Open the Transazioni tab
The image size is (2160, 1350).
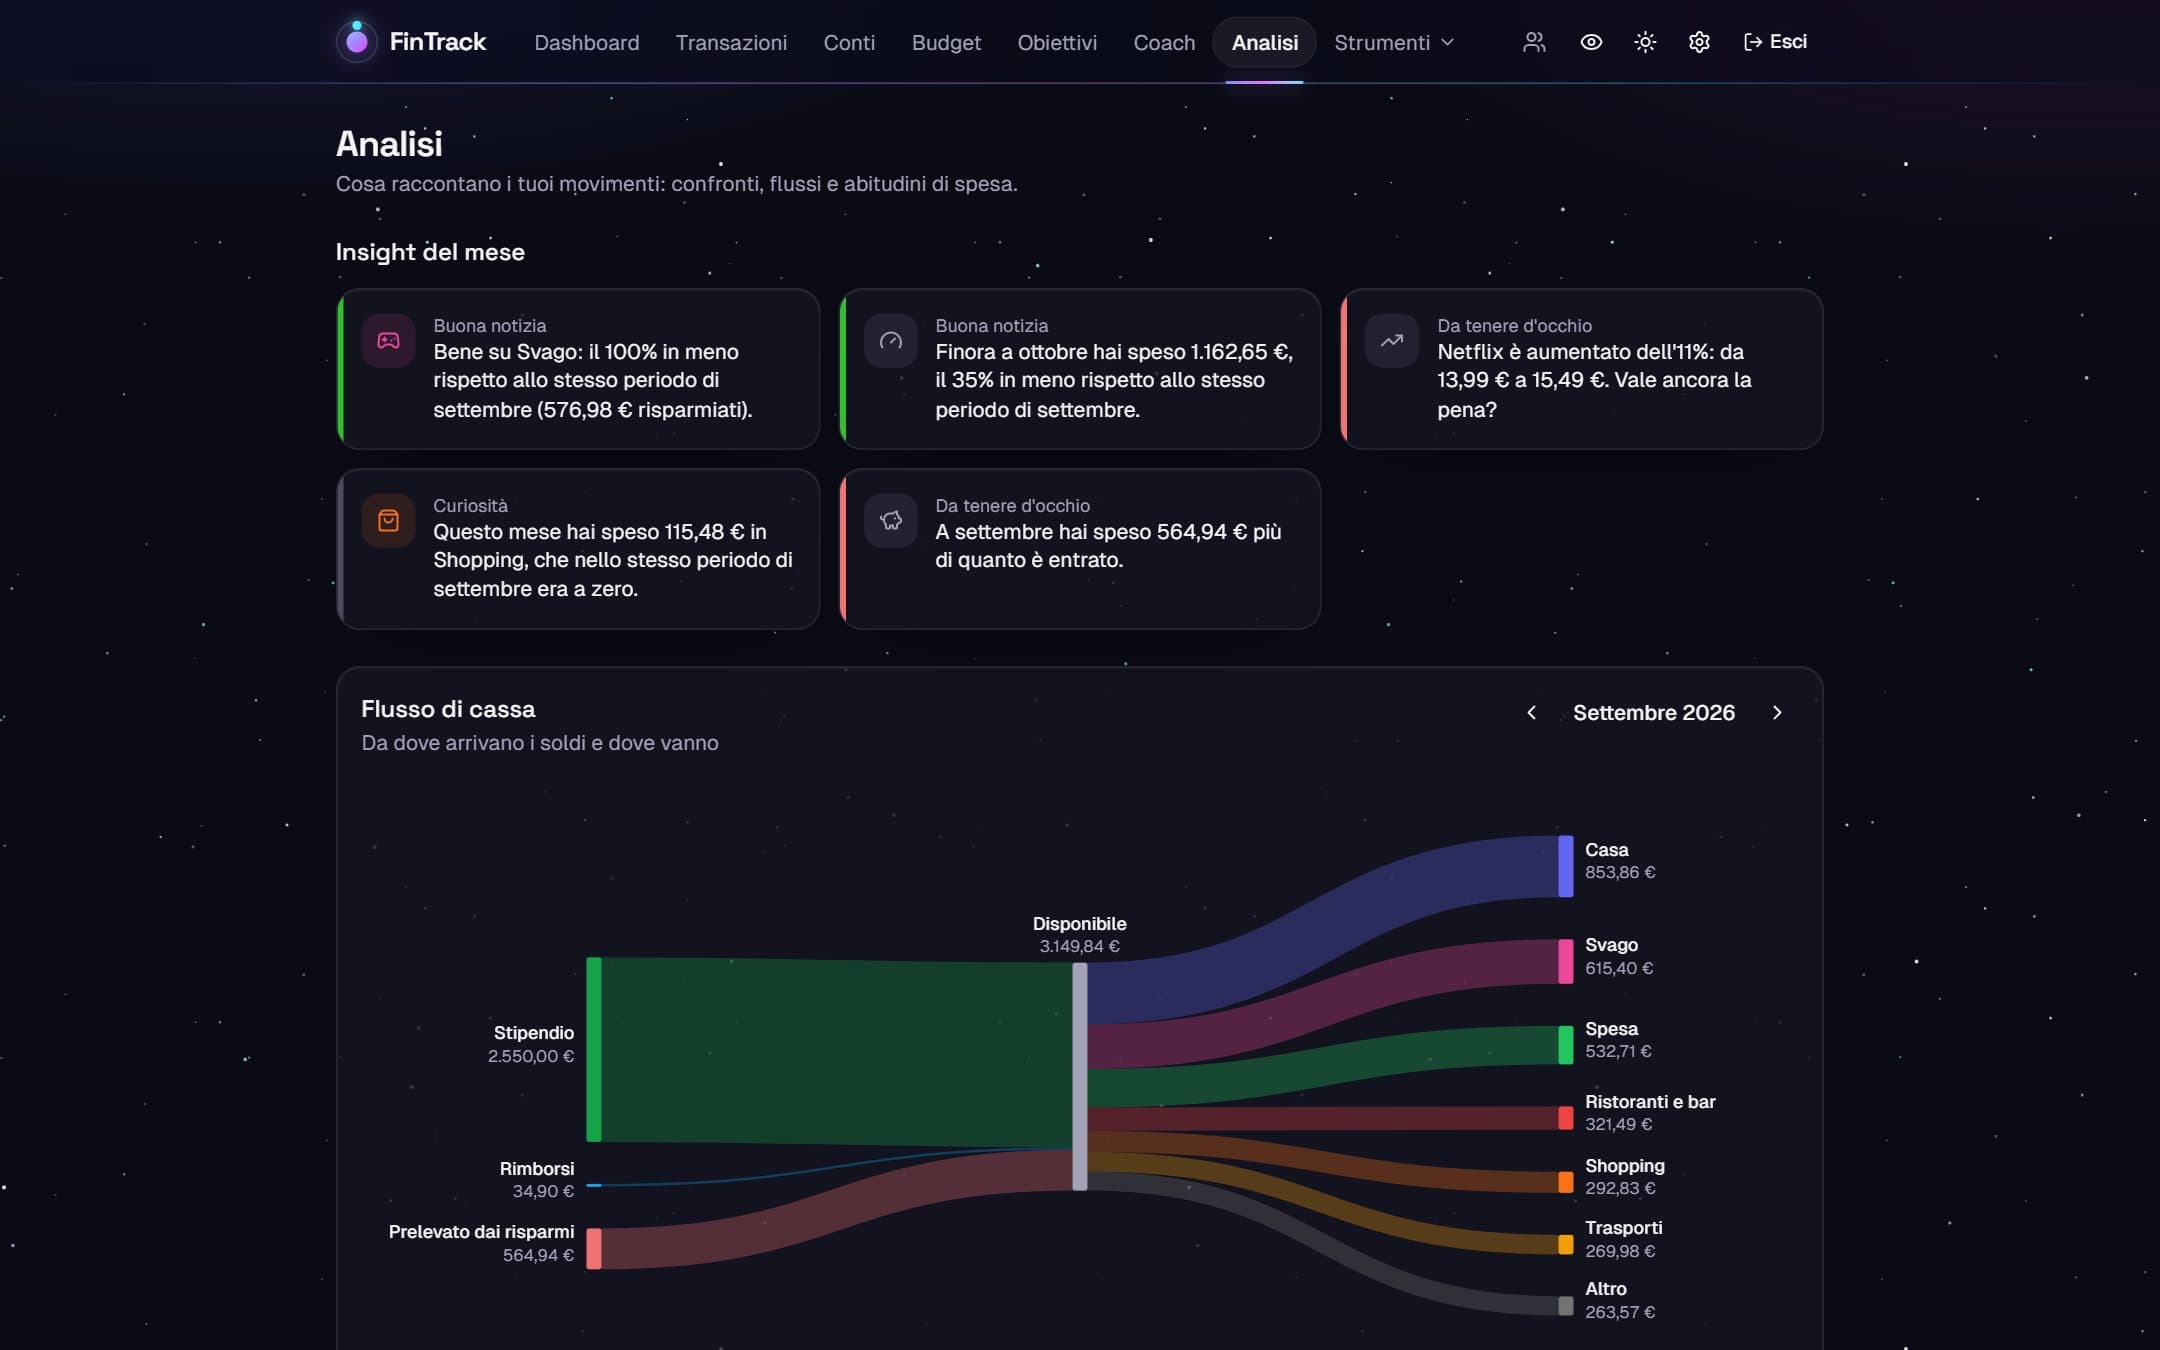tap(731, 42)
